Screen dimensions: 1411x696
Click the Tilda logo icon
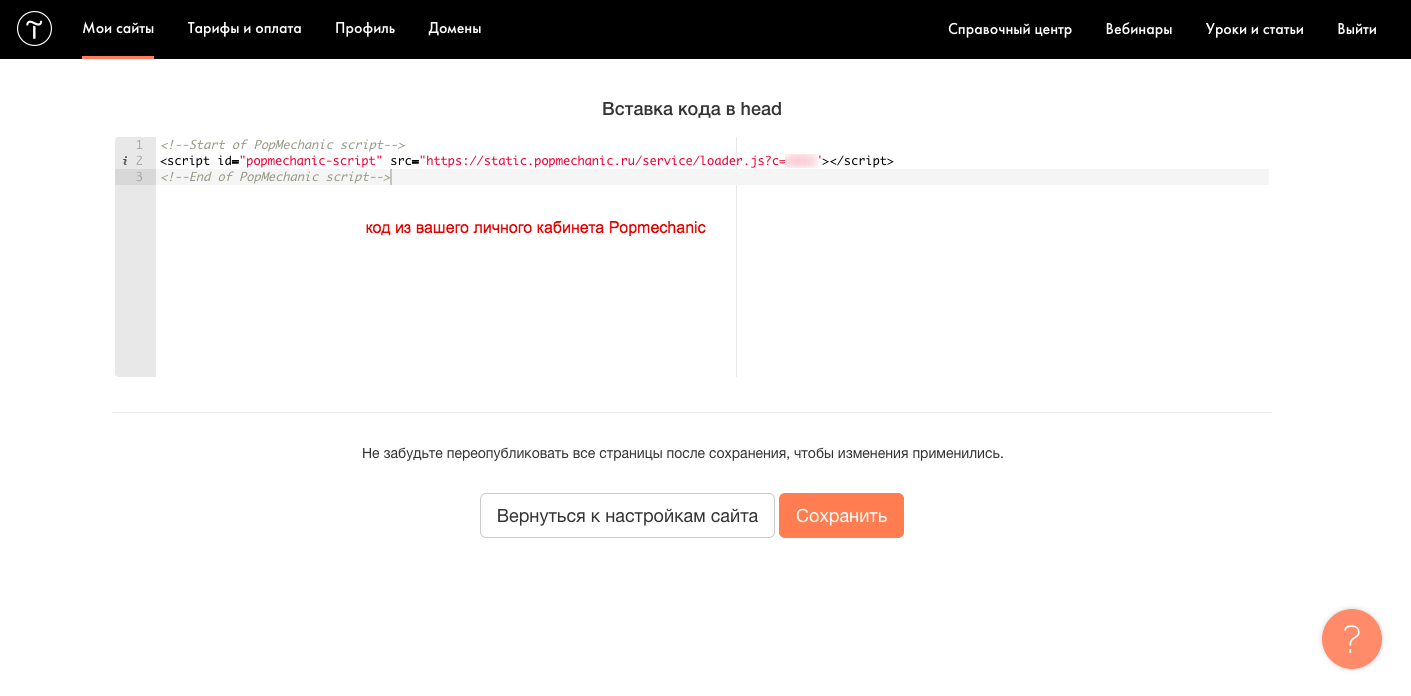tap(35, 29)
